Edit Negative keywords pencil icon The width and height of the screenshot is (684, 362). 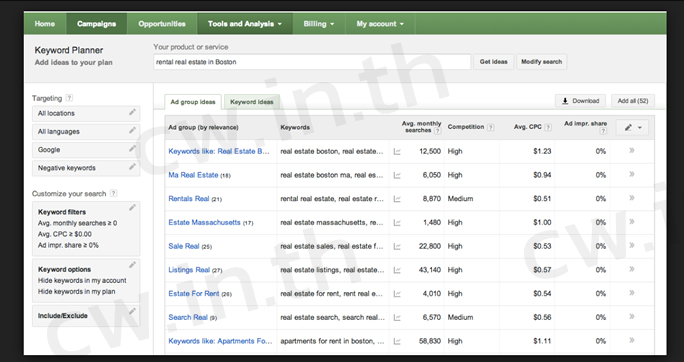(132, 167)
